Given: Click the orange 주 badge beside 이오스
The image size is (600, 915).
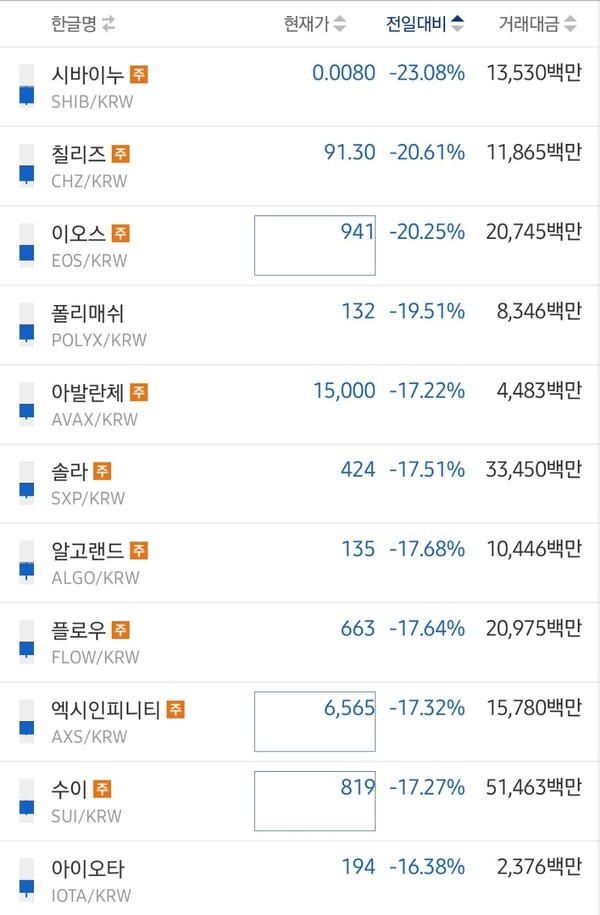Looking at the screenshot, I should coord(121,233).
